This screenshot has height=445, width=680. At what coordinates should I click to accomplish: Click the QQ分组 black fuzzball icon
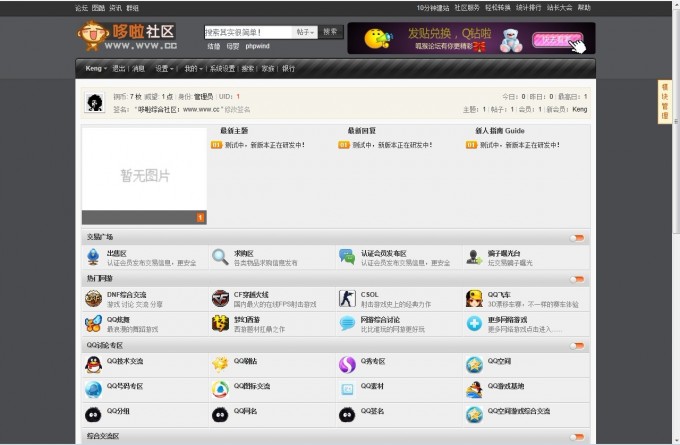(x=93, y=415)
